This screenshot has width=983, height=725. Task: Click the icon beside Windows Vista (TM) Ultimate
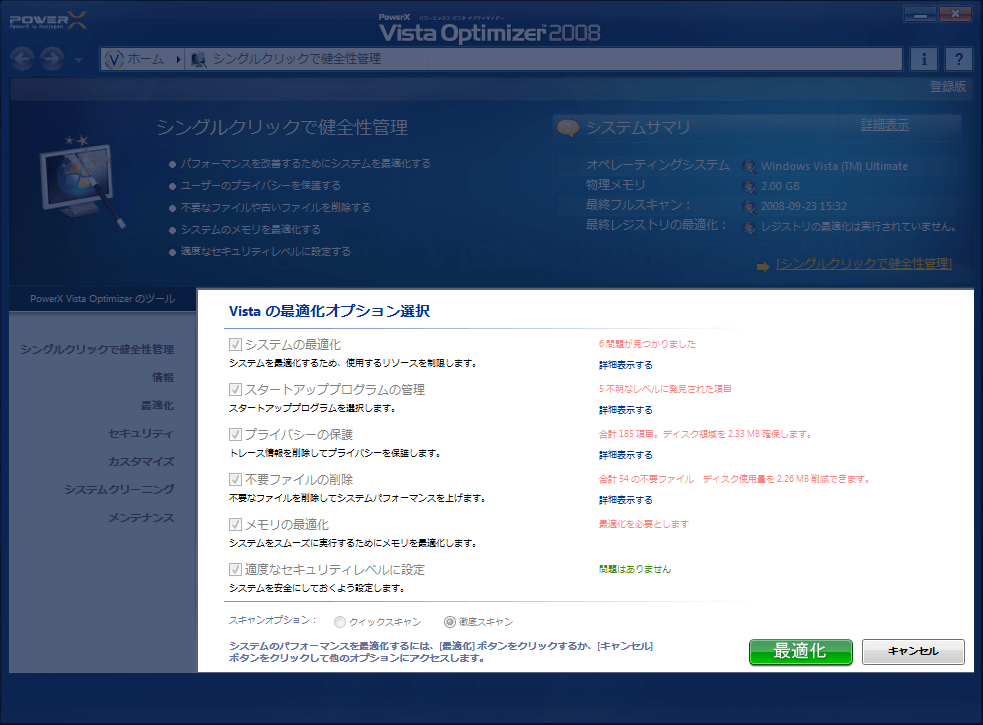click(749, 166)
